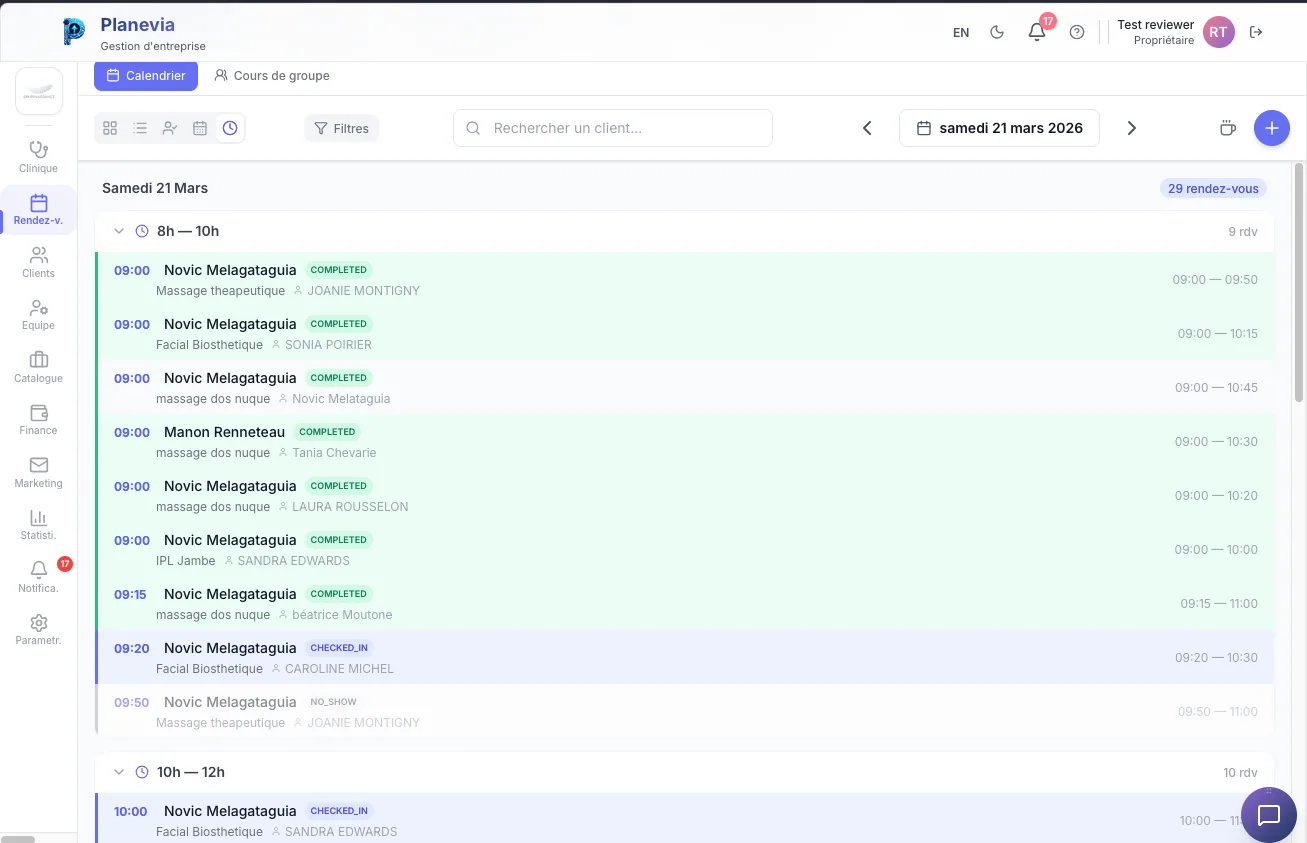The height and width of the screenshot is (843, 1307).
Task: Open the help question mark icon
Action: click(x=1077, y=32)
